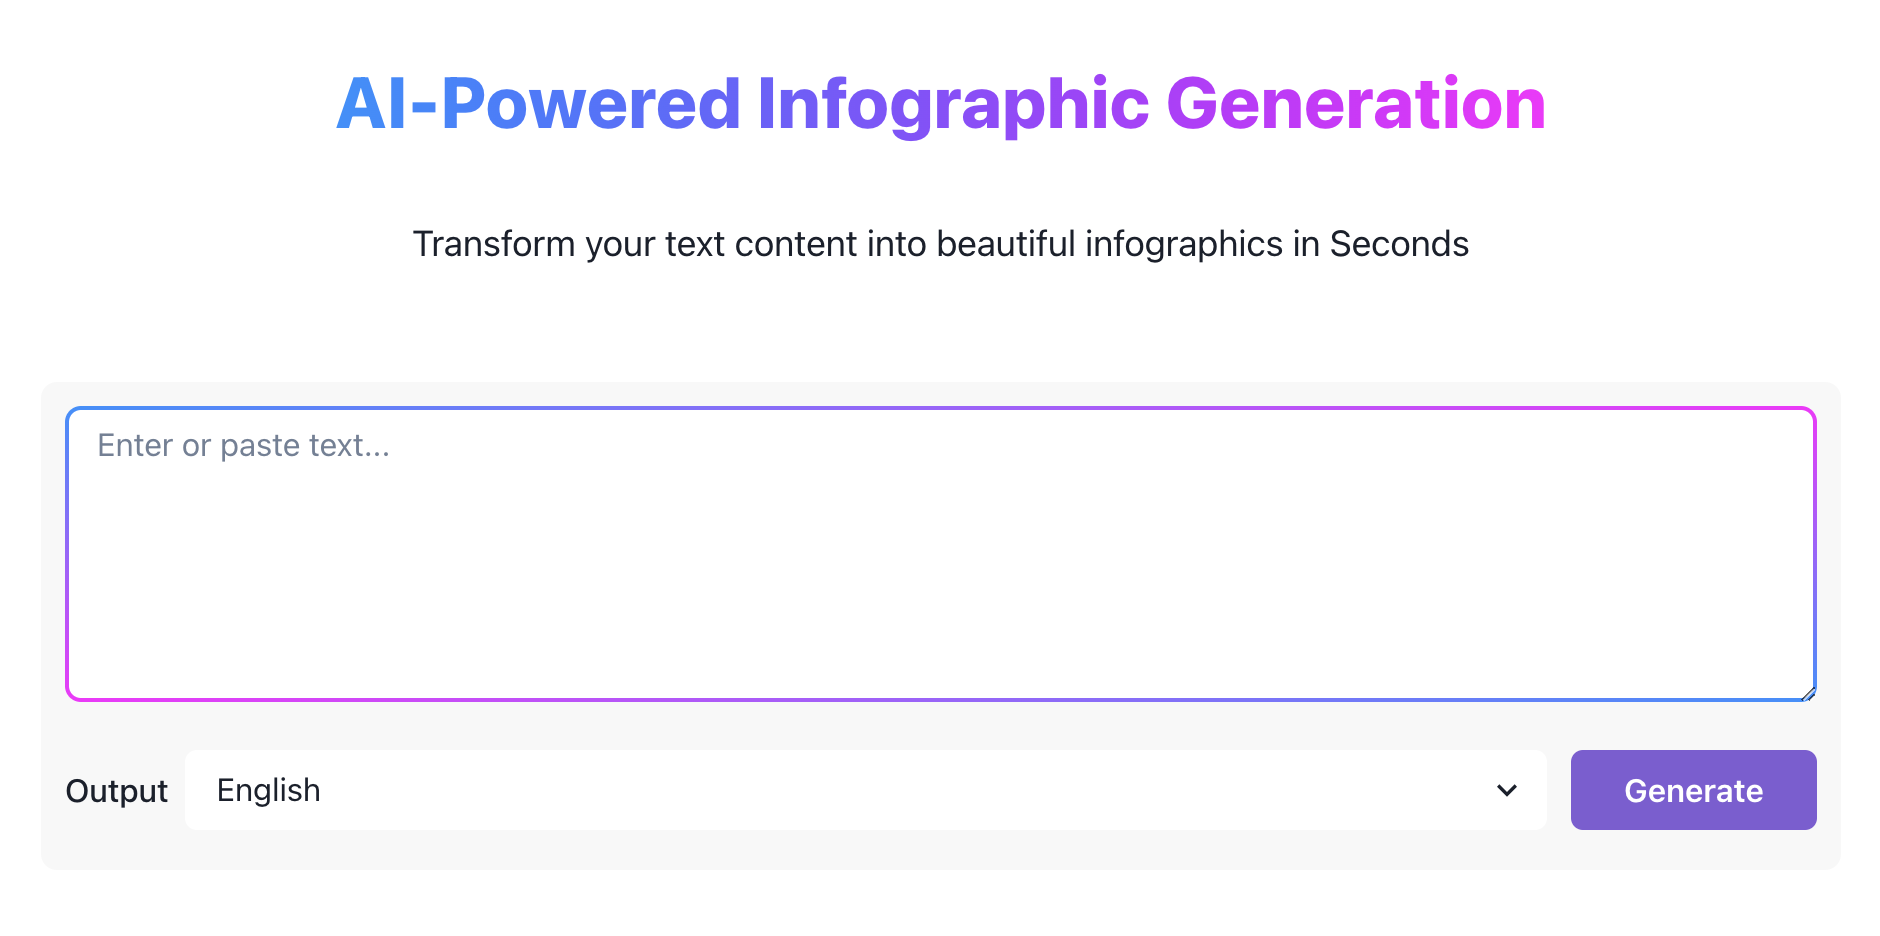This screenshot has width=1880, height=936.
Task: Click the 'Output' label
Action: coord(116,791)
